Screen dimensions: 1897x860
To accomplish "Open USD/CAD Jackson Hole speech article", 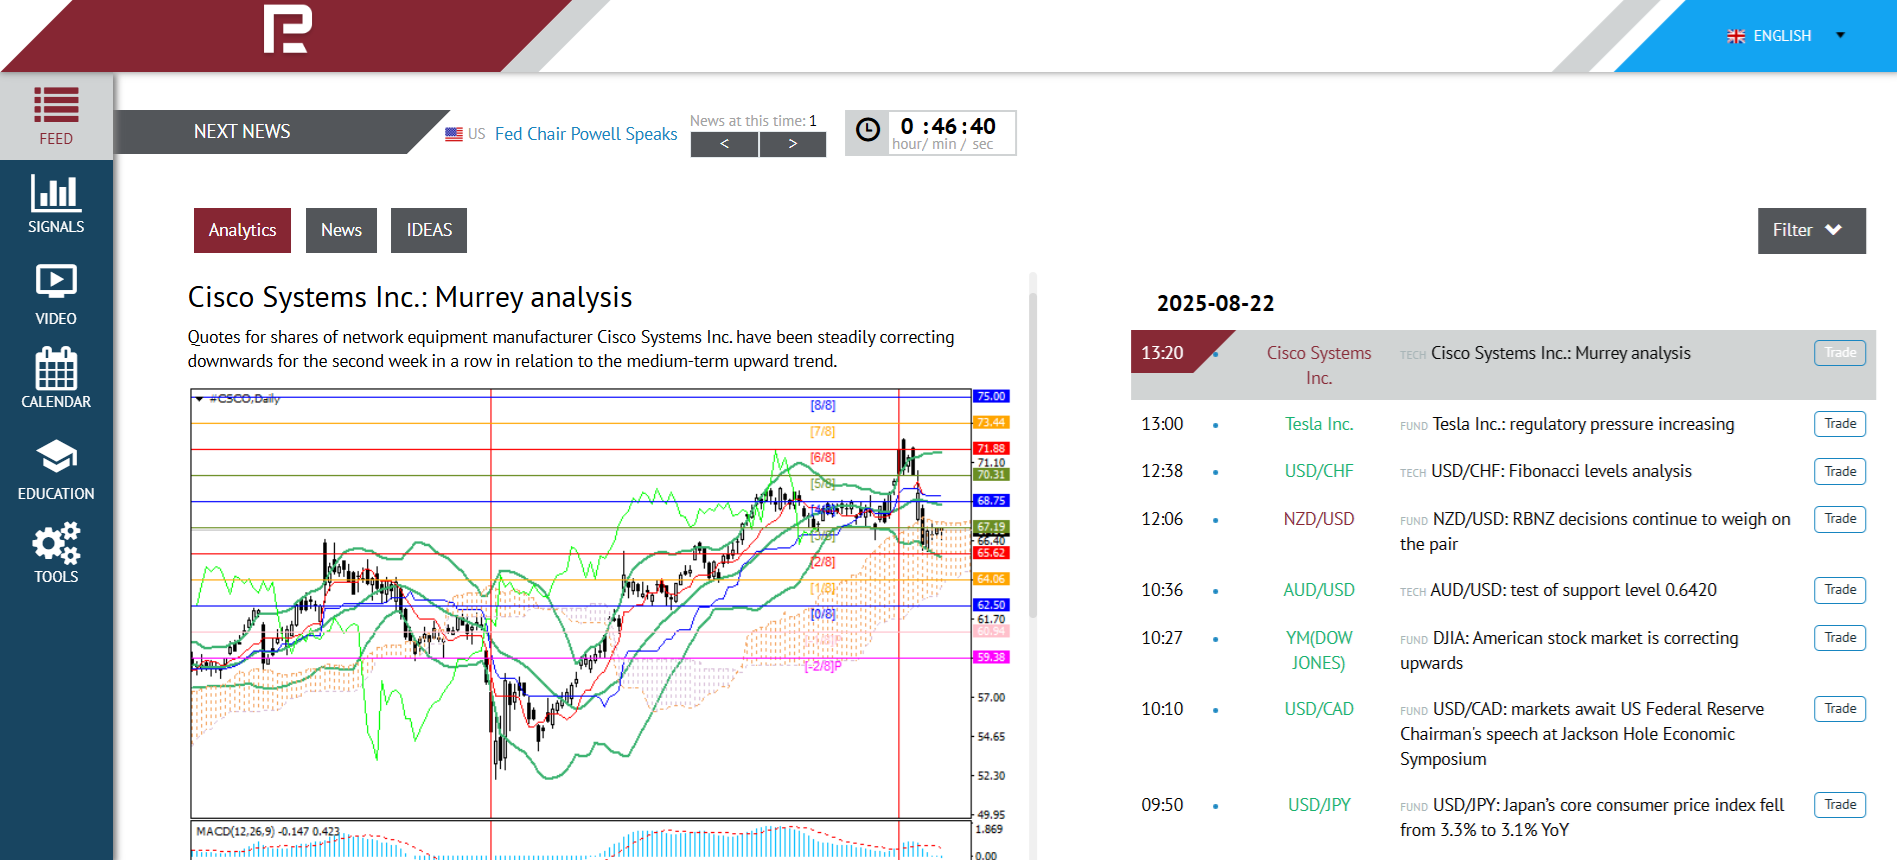I will [x=1583, y=734].
